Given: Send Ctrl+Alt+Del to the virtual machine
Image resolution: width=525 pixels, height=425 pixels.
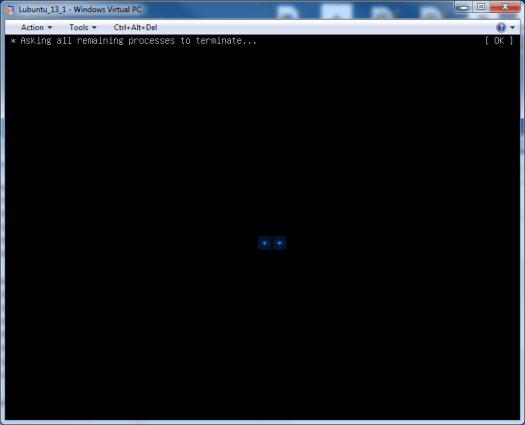Looking at the screenshot, I should click(135, 27).
